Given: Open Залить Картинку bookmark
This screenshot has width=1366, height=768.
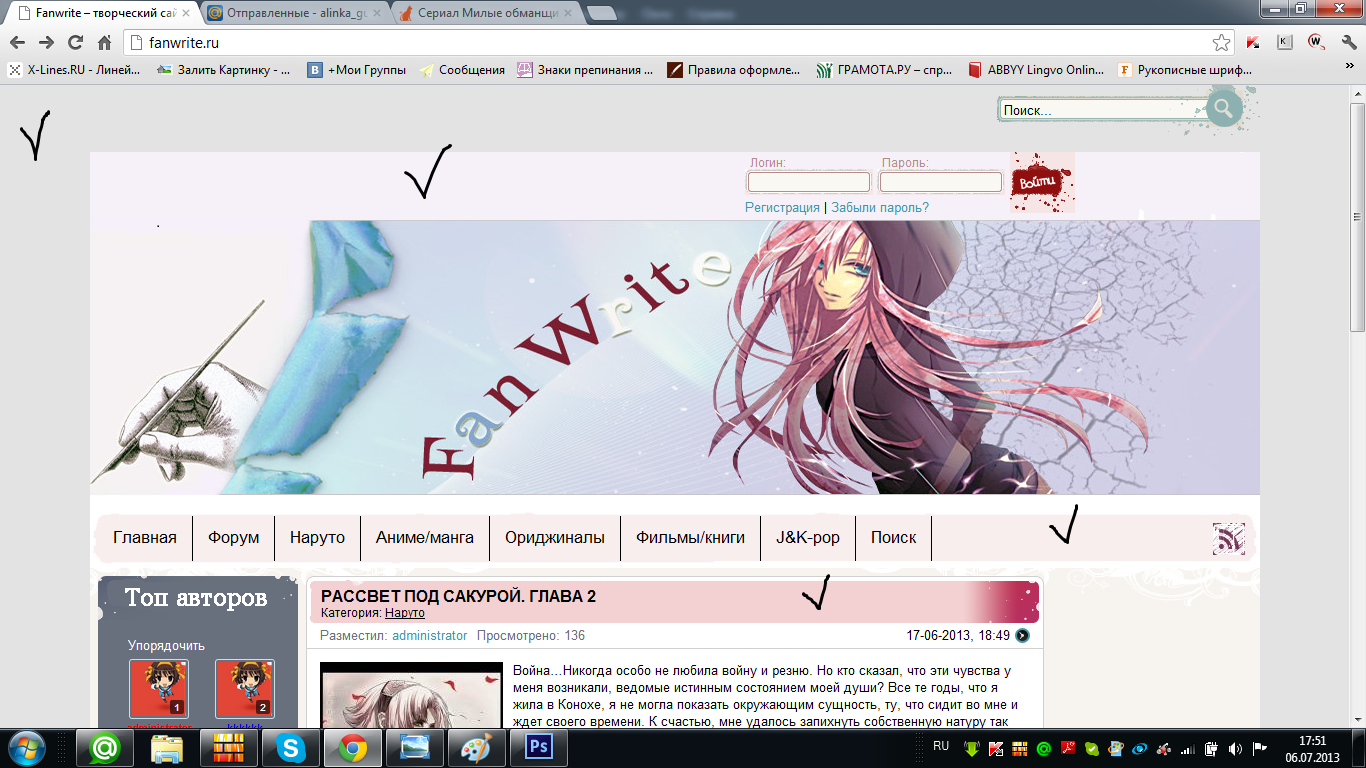Looking at the screenshot, I should [224, 70].
